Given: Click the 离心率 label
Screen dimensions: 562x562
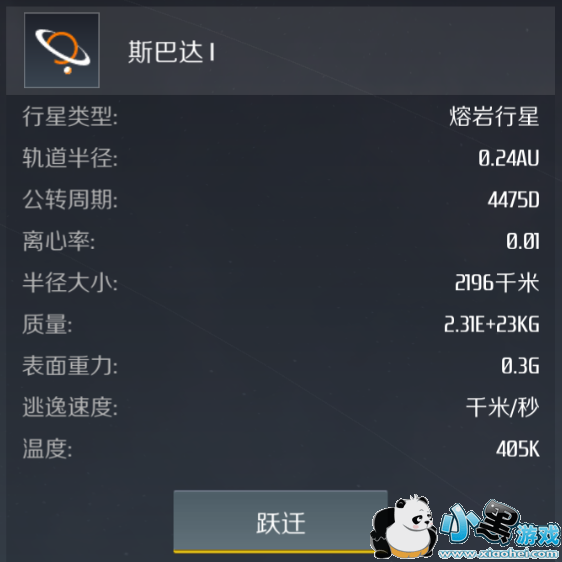Looking at the screenshot, I should pyautogui.click(x=58, y=241).
